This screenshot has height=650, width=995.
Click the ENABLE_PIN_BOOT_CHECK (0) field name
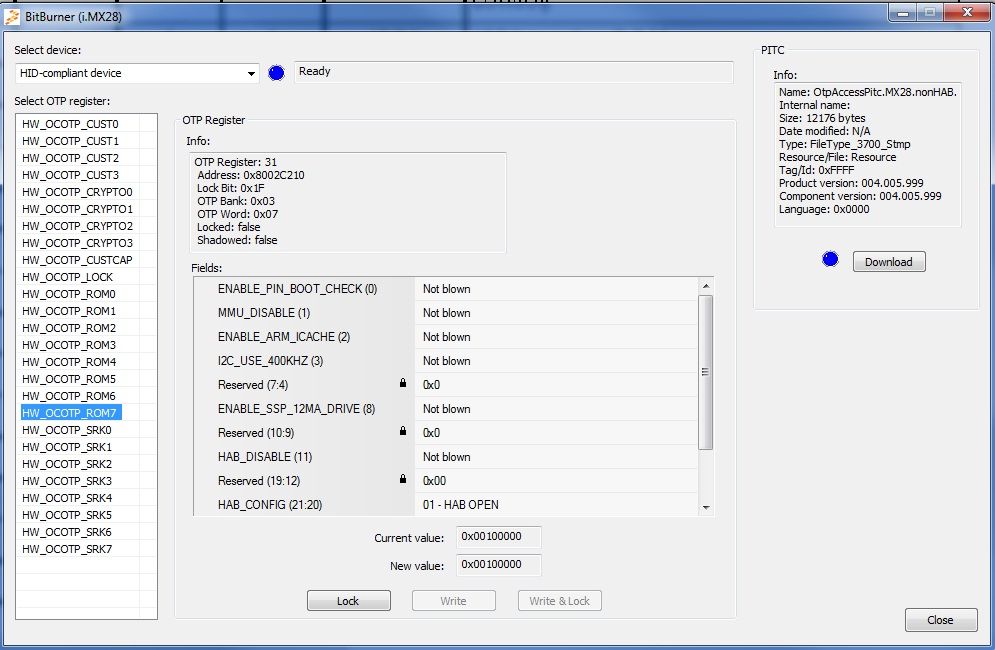coord(297,289)
